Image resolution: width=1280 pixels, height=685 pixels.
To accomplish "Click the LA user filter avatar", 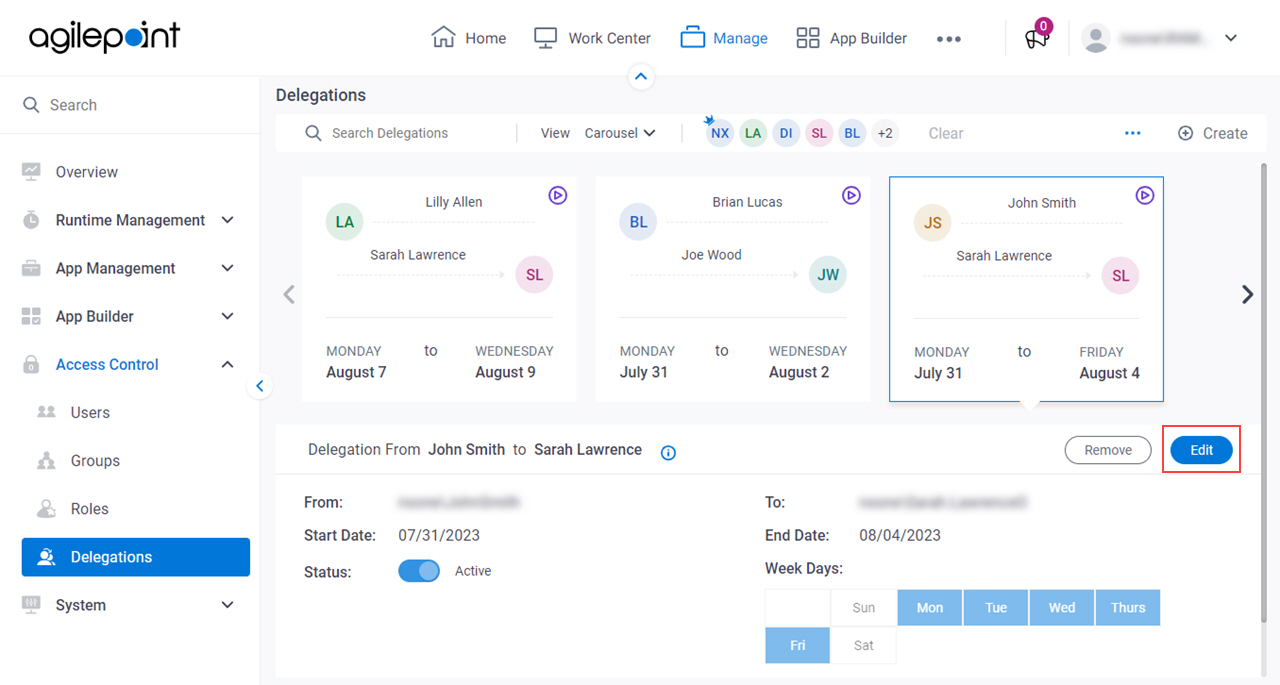I will 753,133.
